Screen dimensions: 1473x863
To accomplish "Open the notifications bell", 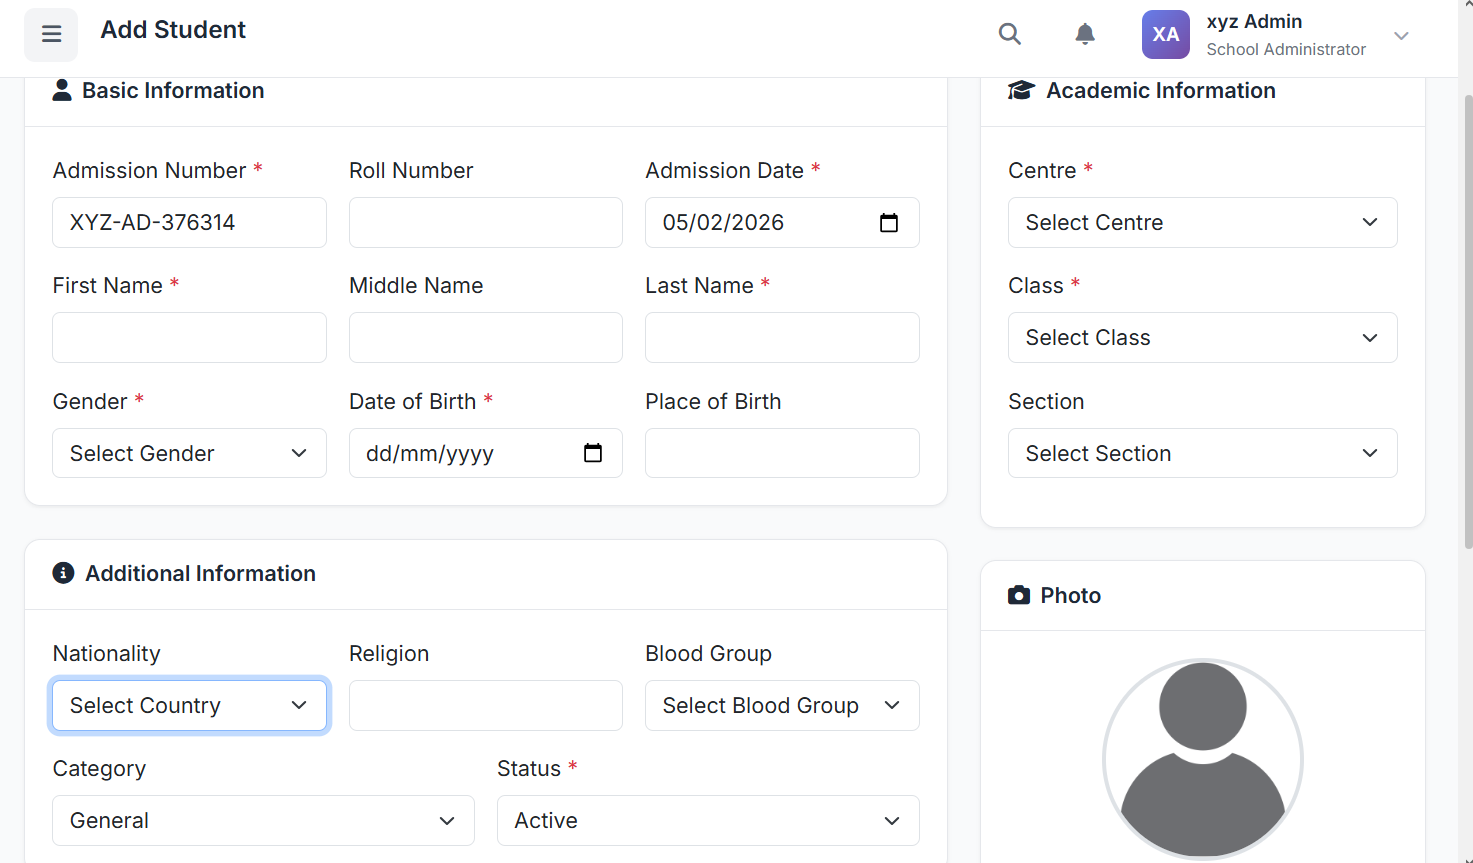I will point(1085,35).
